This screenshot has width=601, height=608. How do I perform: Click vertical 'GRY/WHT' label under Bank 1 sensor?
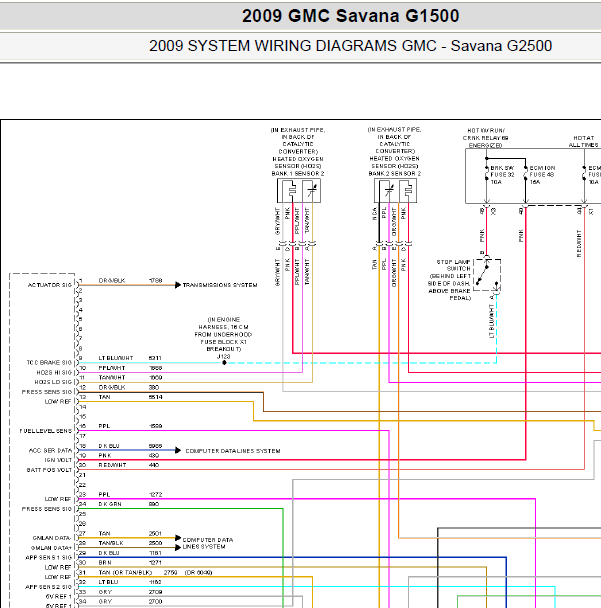(278, 221)
